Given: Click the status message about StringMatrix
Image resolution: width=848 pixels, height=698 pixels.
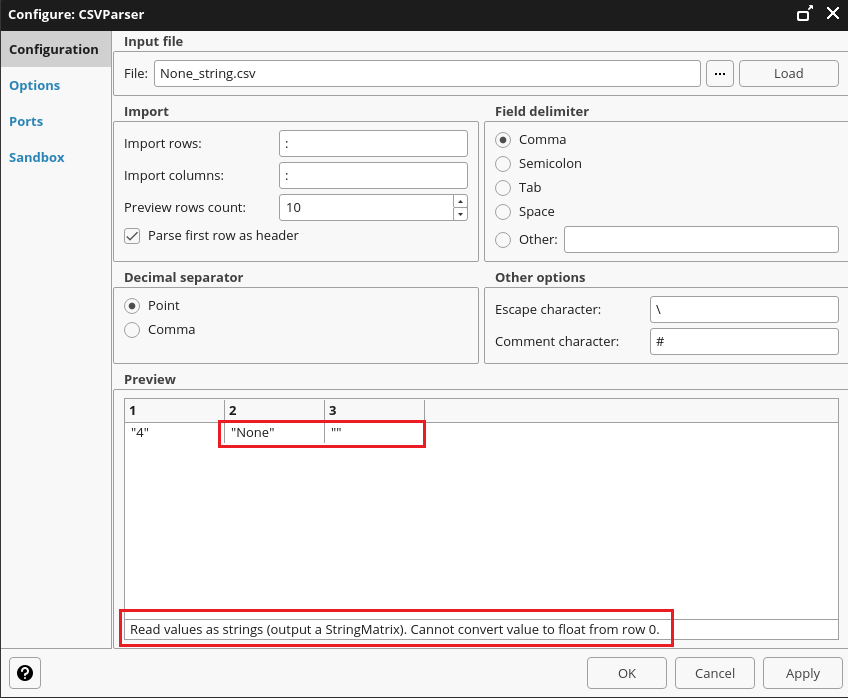Looking at the screenshot, I should pyautogui.click(x=395, y=629).
